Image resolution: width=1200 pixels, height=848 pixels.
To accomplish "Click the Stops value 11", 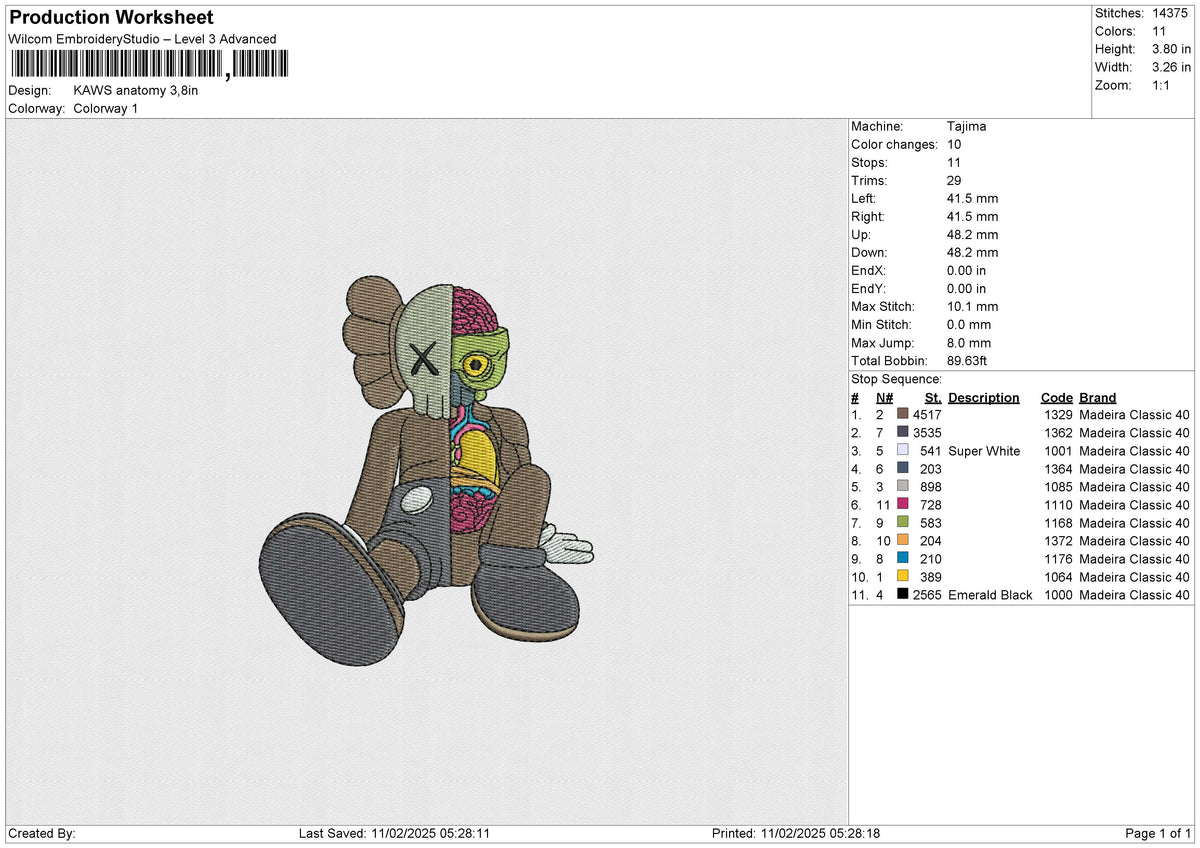I will coord(954,162).
